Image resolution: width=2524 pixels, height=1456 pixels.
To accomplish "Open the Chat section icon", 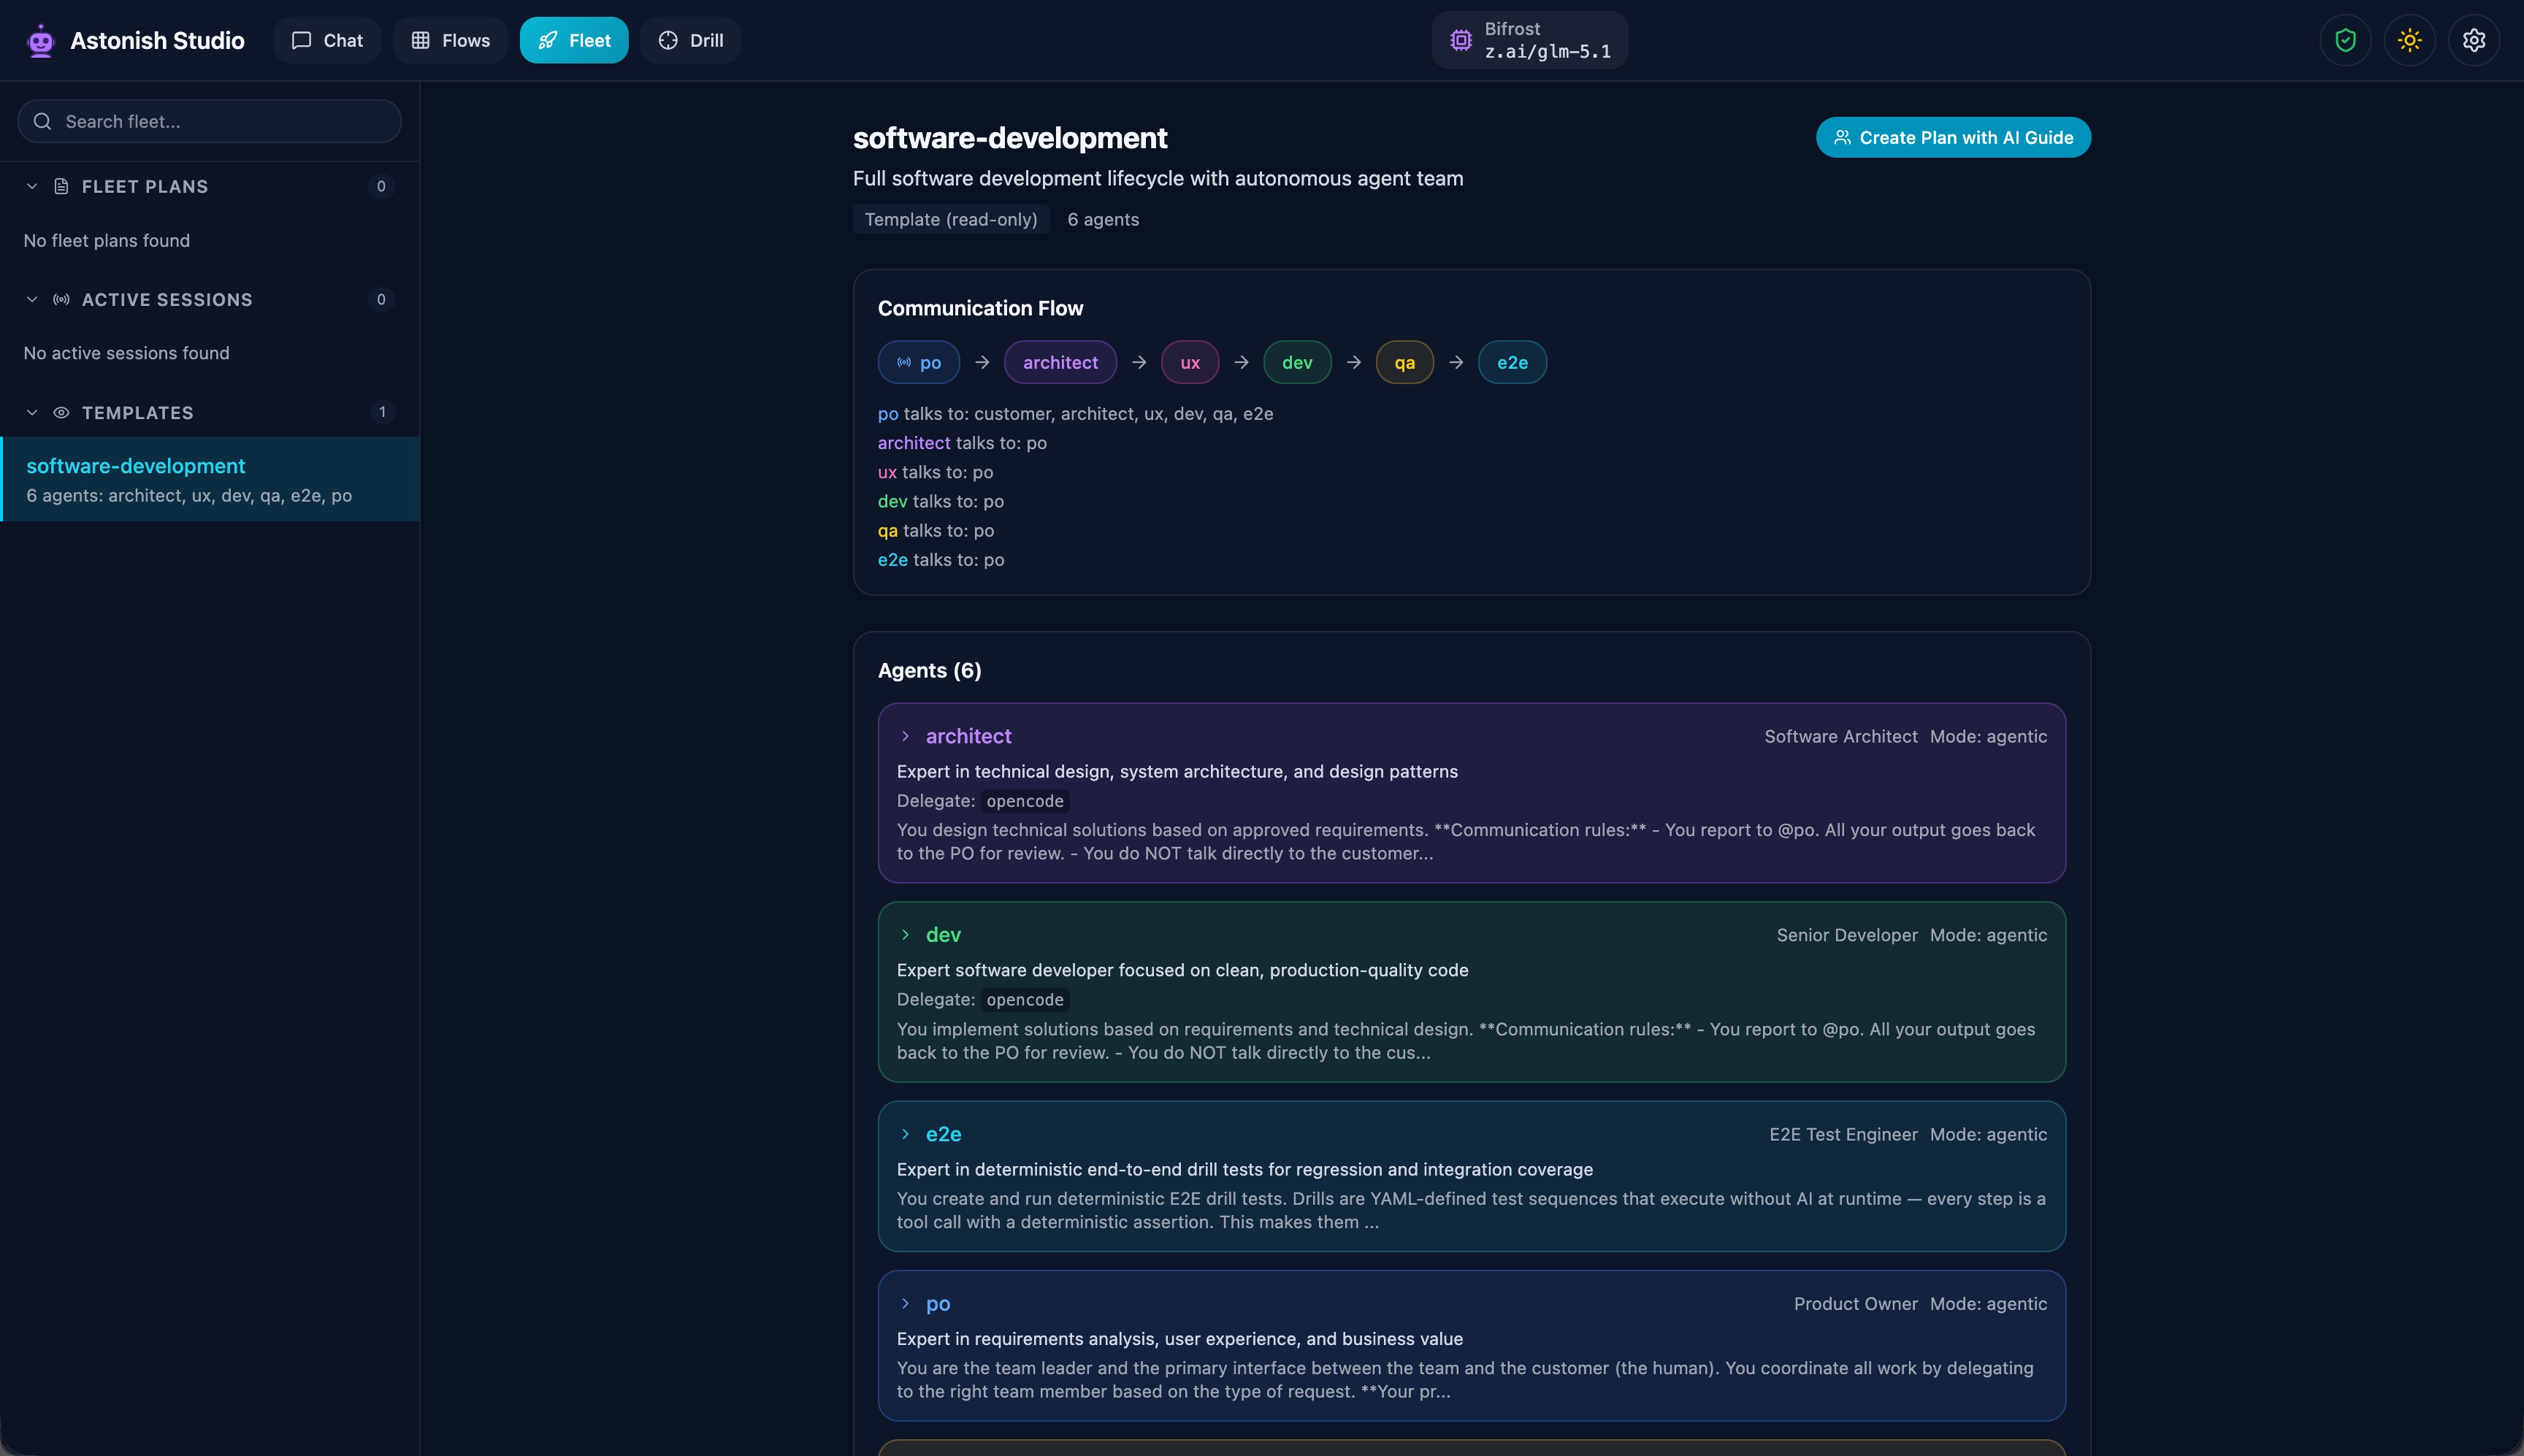I will pyautogui.click(x=302, y=40).
